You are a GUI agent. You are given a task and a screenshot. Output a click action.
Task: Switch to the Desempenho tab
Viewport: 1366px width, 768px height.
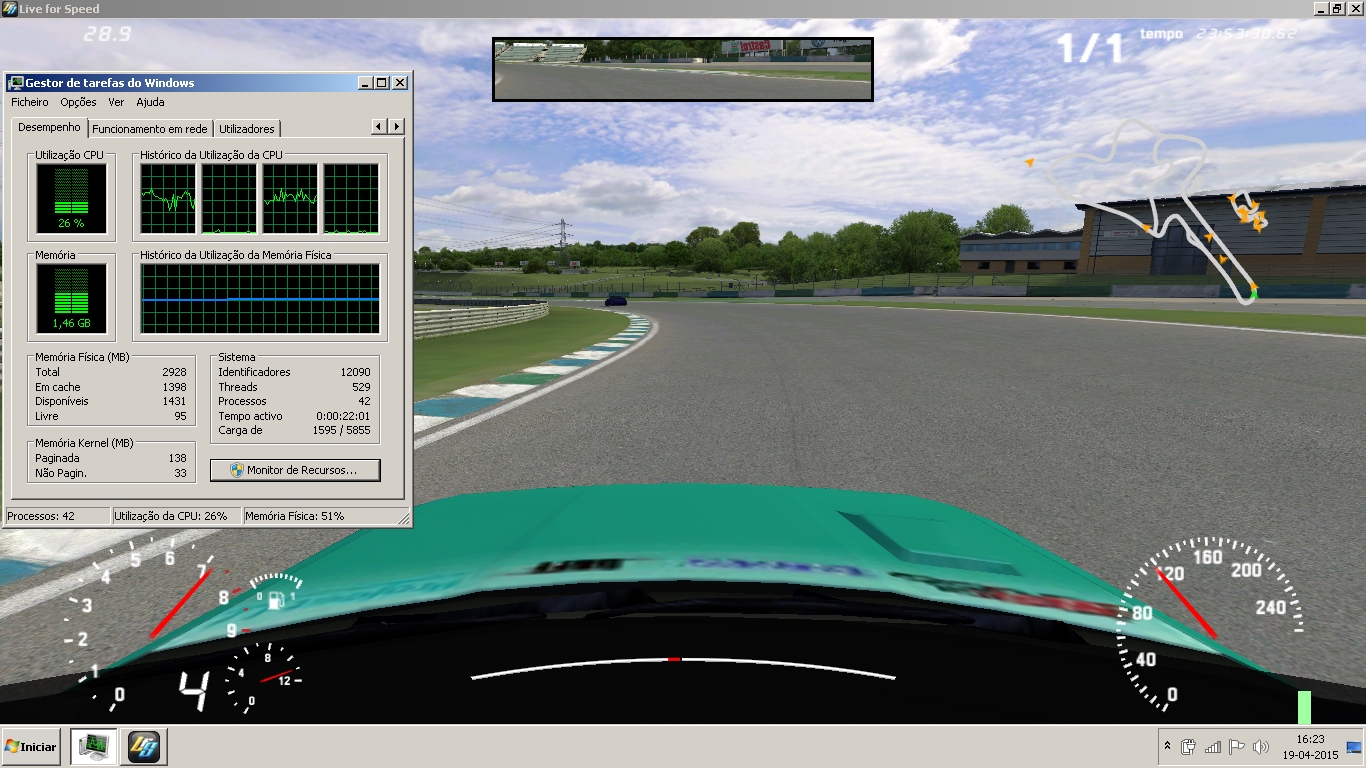click(49, 127)
